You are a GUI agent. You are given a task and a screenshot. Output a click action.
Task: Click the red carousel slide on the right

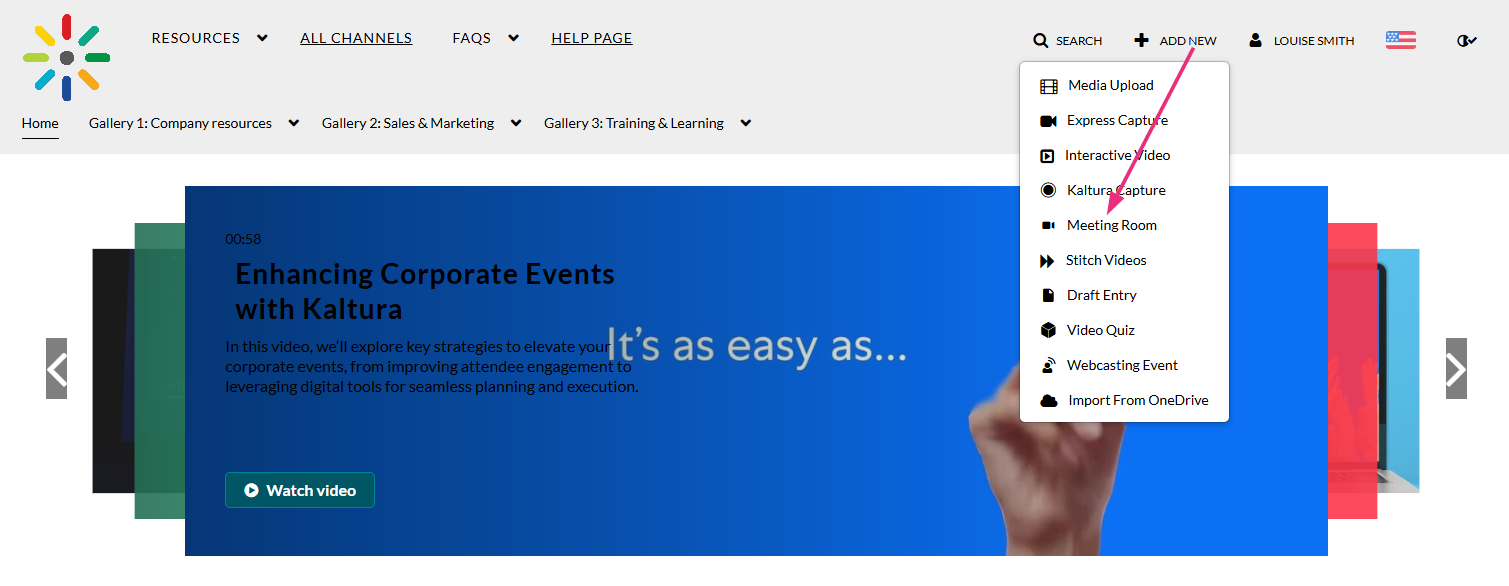pyautogui.click(x=1352, y=370)
